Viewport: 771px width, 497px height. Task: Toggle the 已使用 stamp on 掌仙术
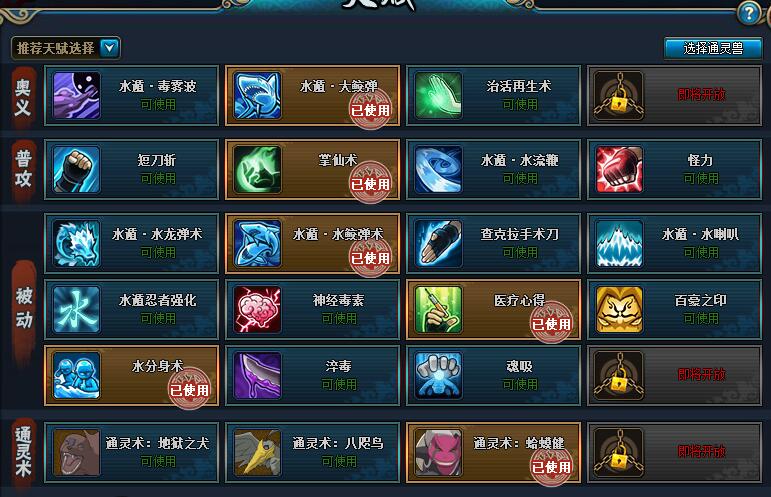coord(370,183)
